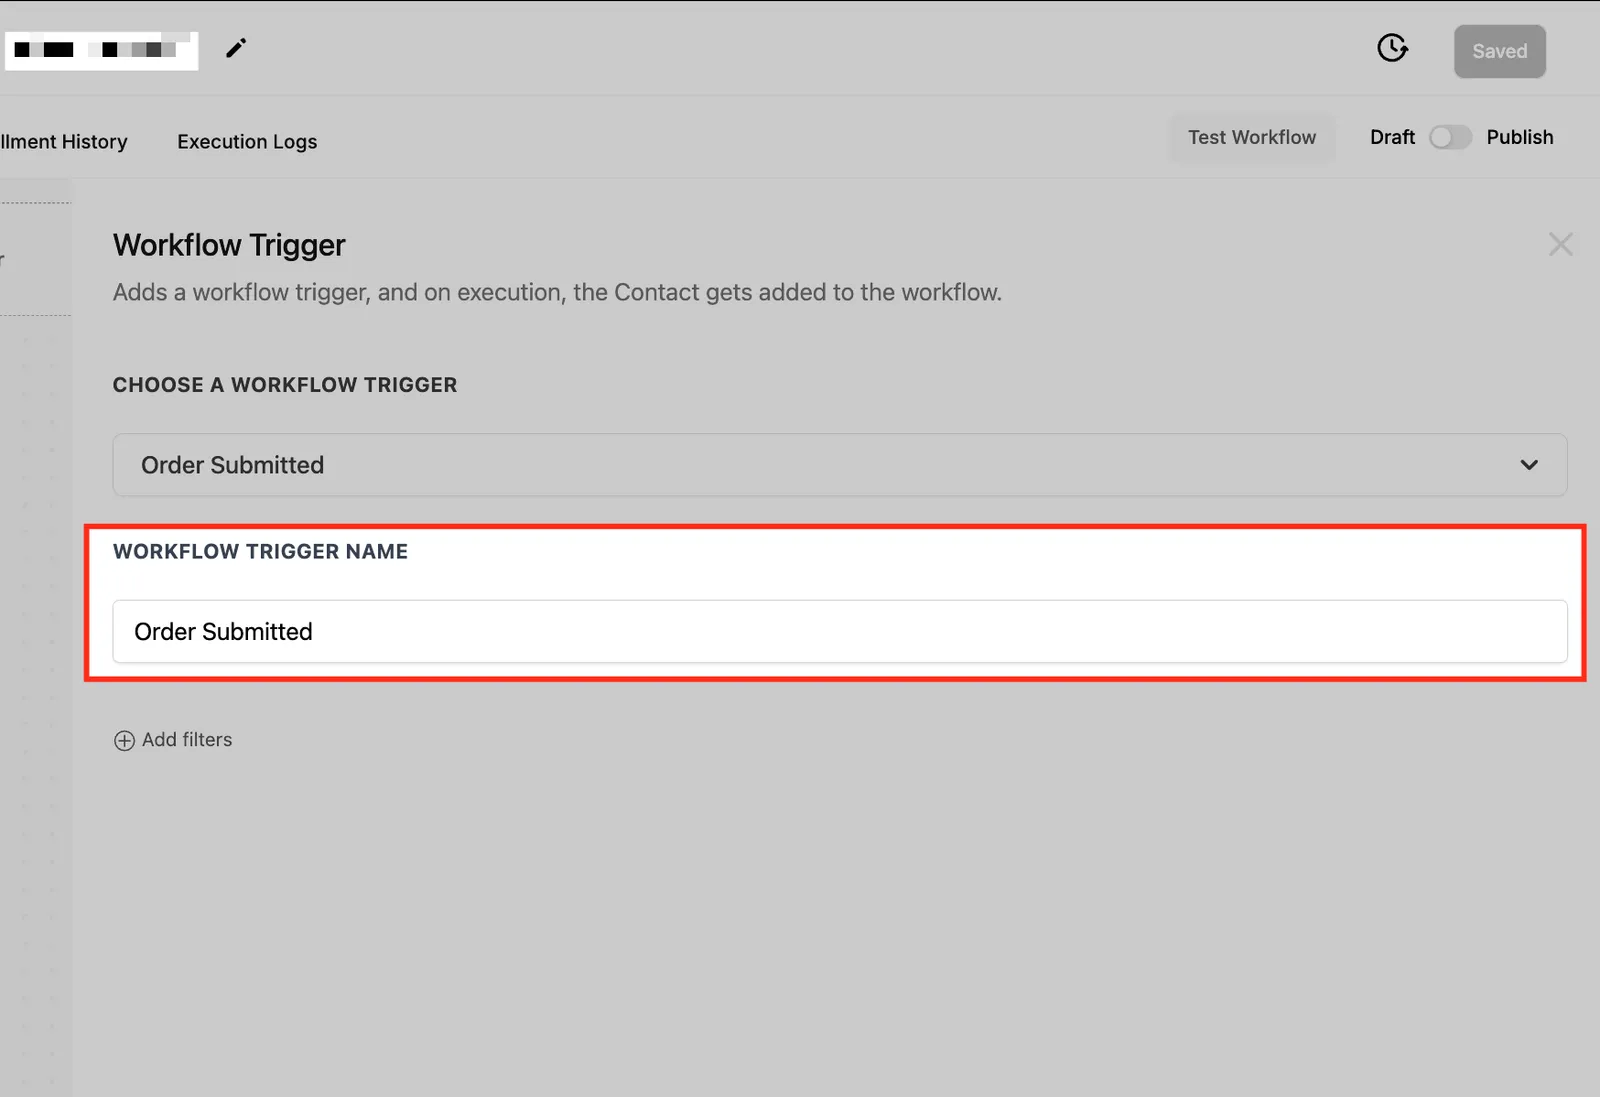The image size is (1600, 1097).
Task: Click the Saved button
Action: point(1499,51)
